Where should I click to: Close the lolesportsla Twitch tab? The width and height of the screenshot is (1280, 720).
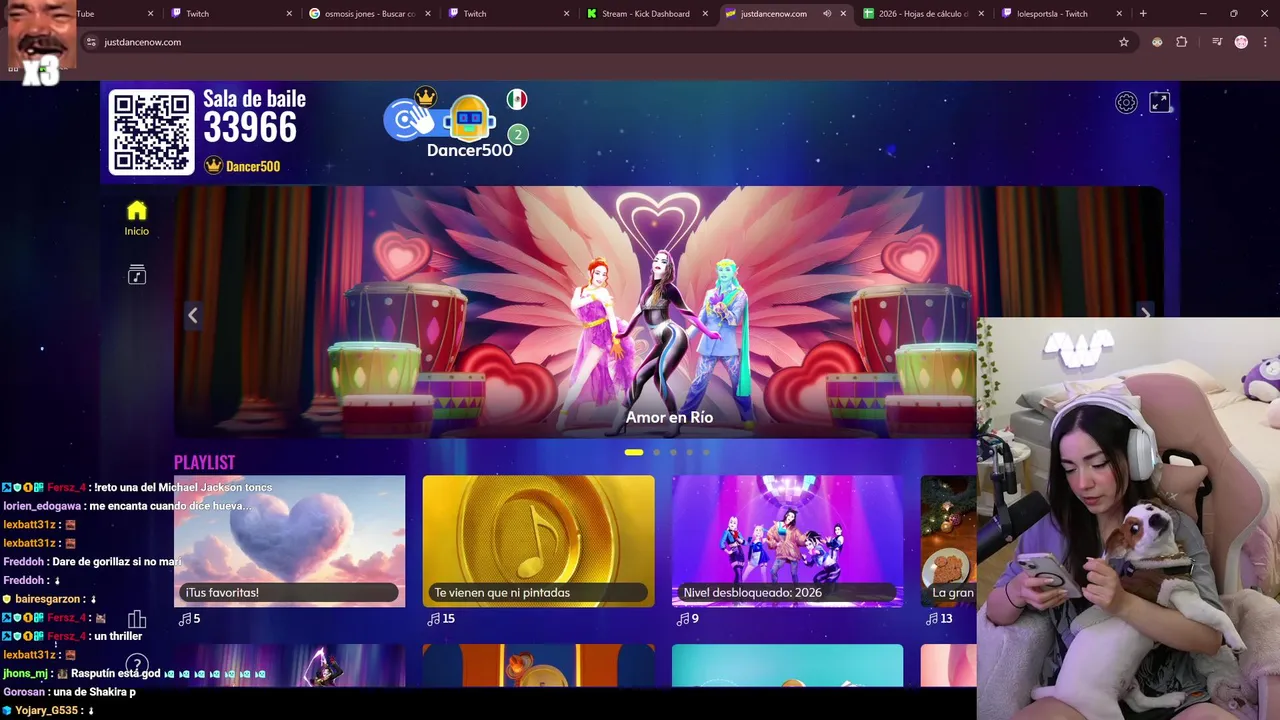click(x=1119, y=14)
